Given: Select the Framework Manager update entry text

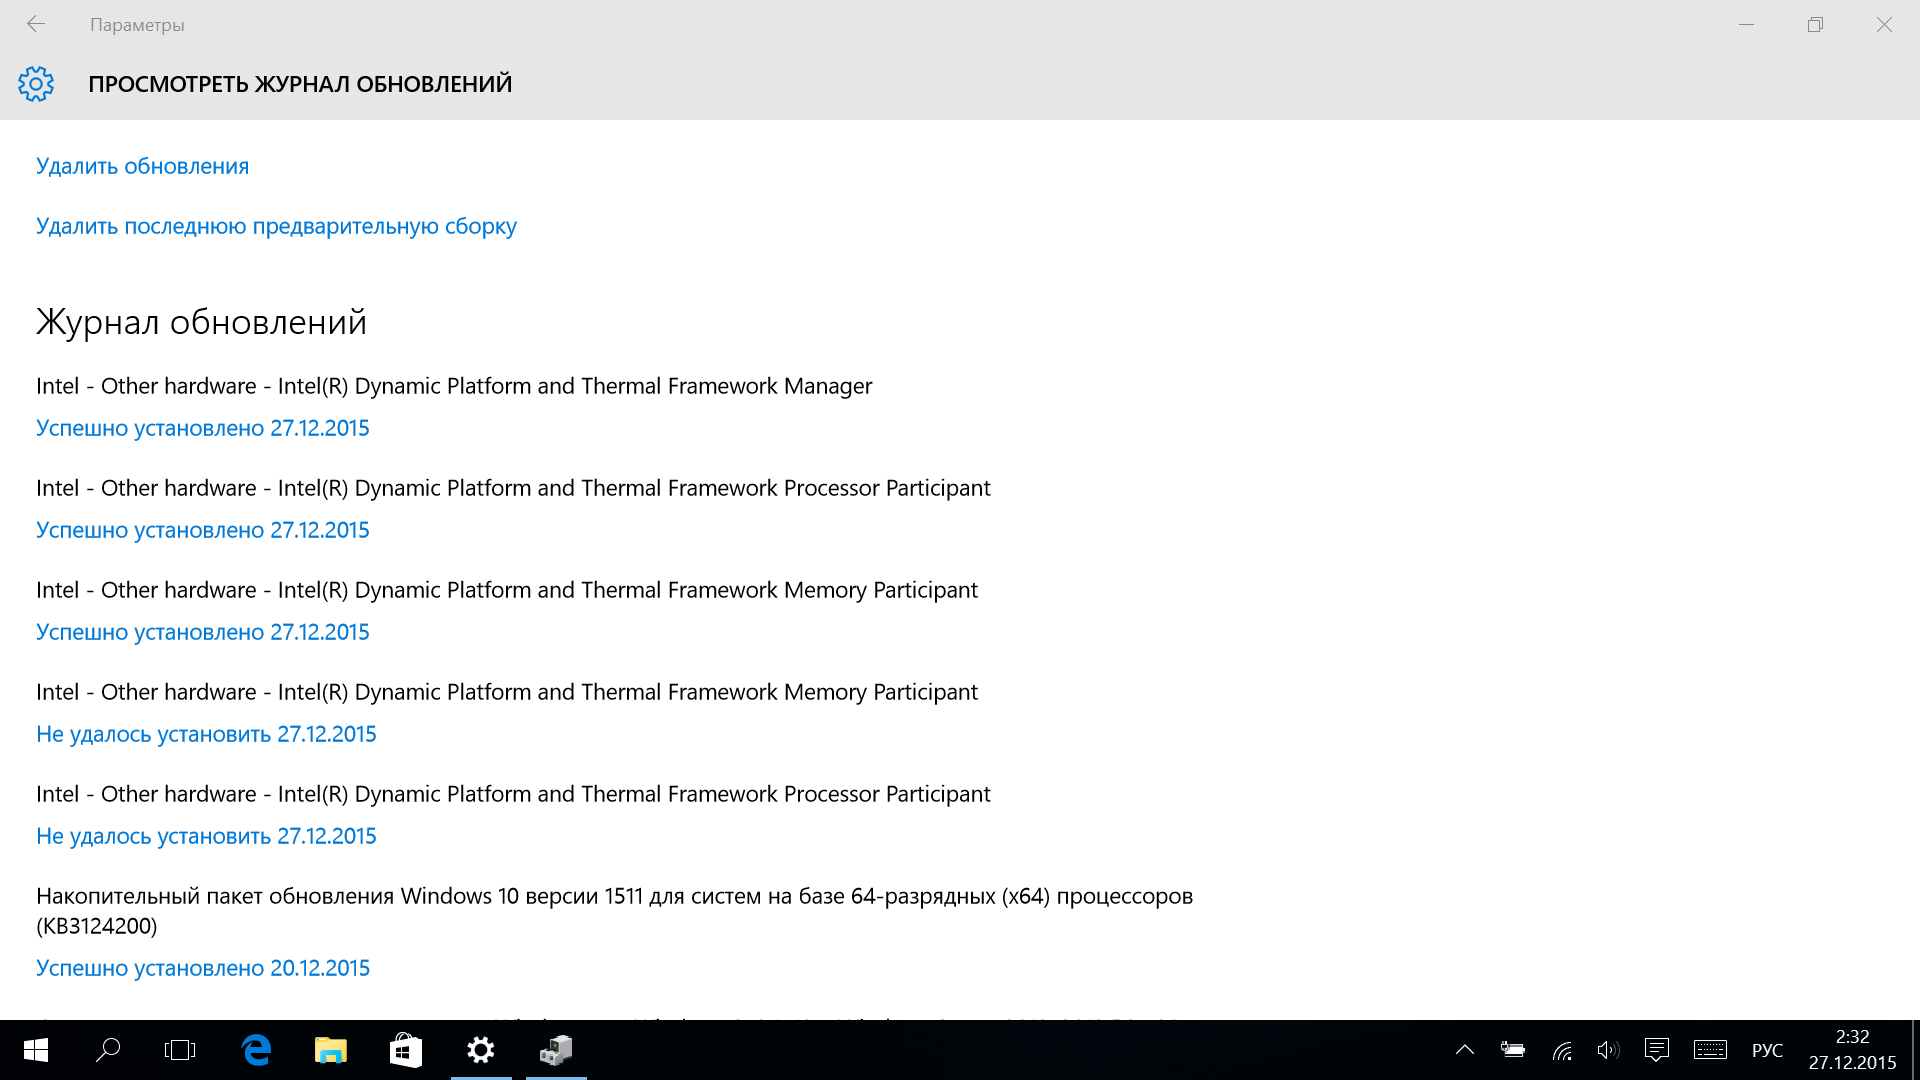Looking at the screenshot, I should click(x=454, y=386).
